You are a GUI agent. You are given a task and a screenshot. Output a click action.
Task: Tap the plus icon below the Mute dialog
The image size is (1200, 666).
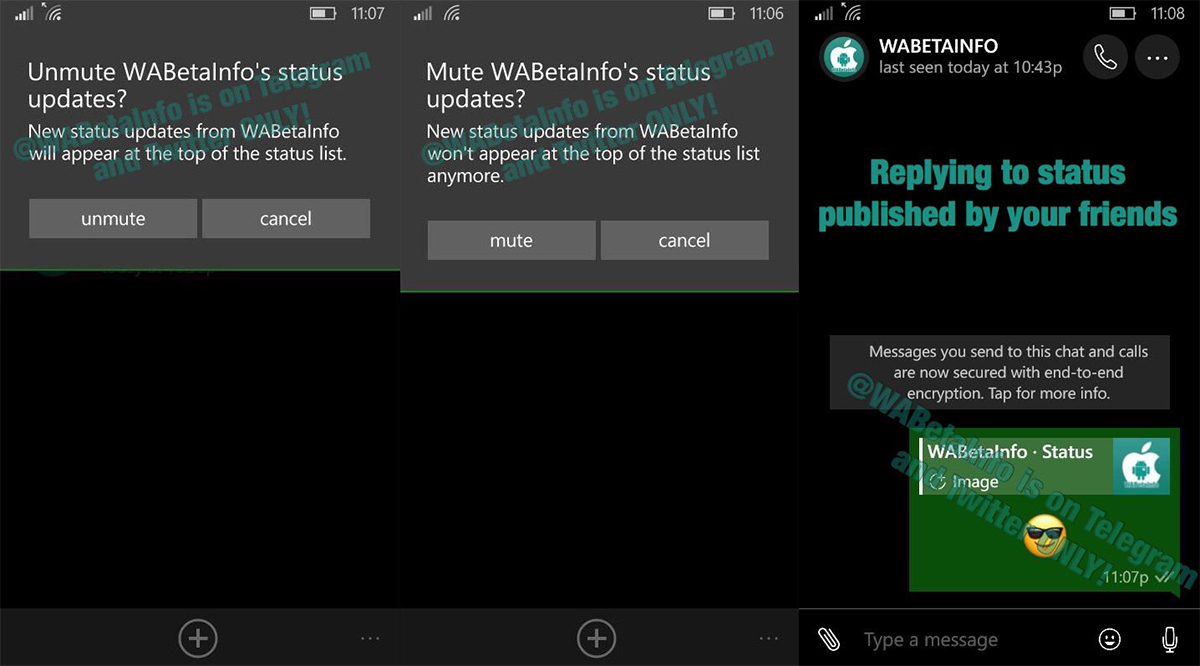tap(597, 638)
